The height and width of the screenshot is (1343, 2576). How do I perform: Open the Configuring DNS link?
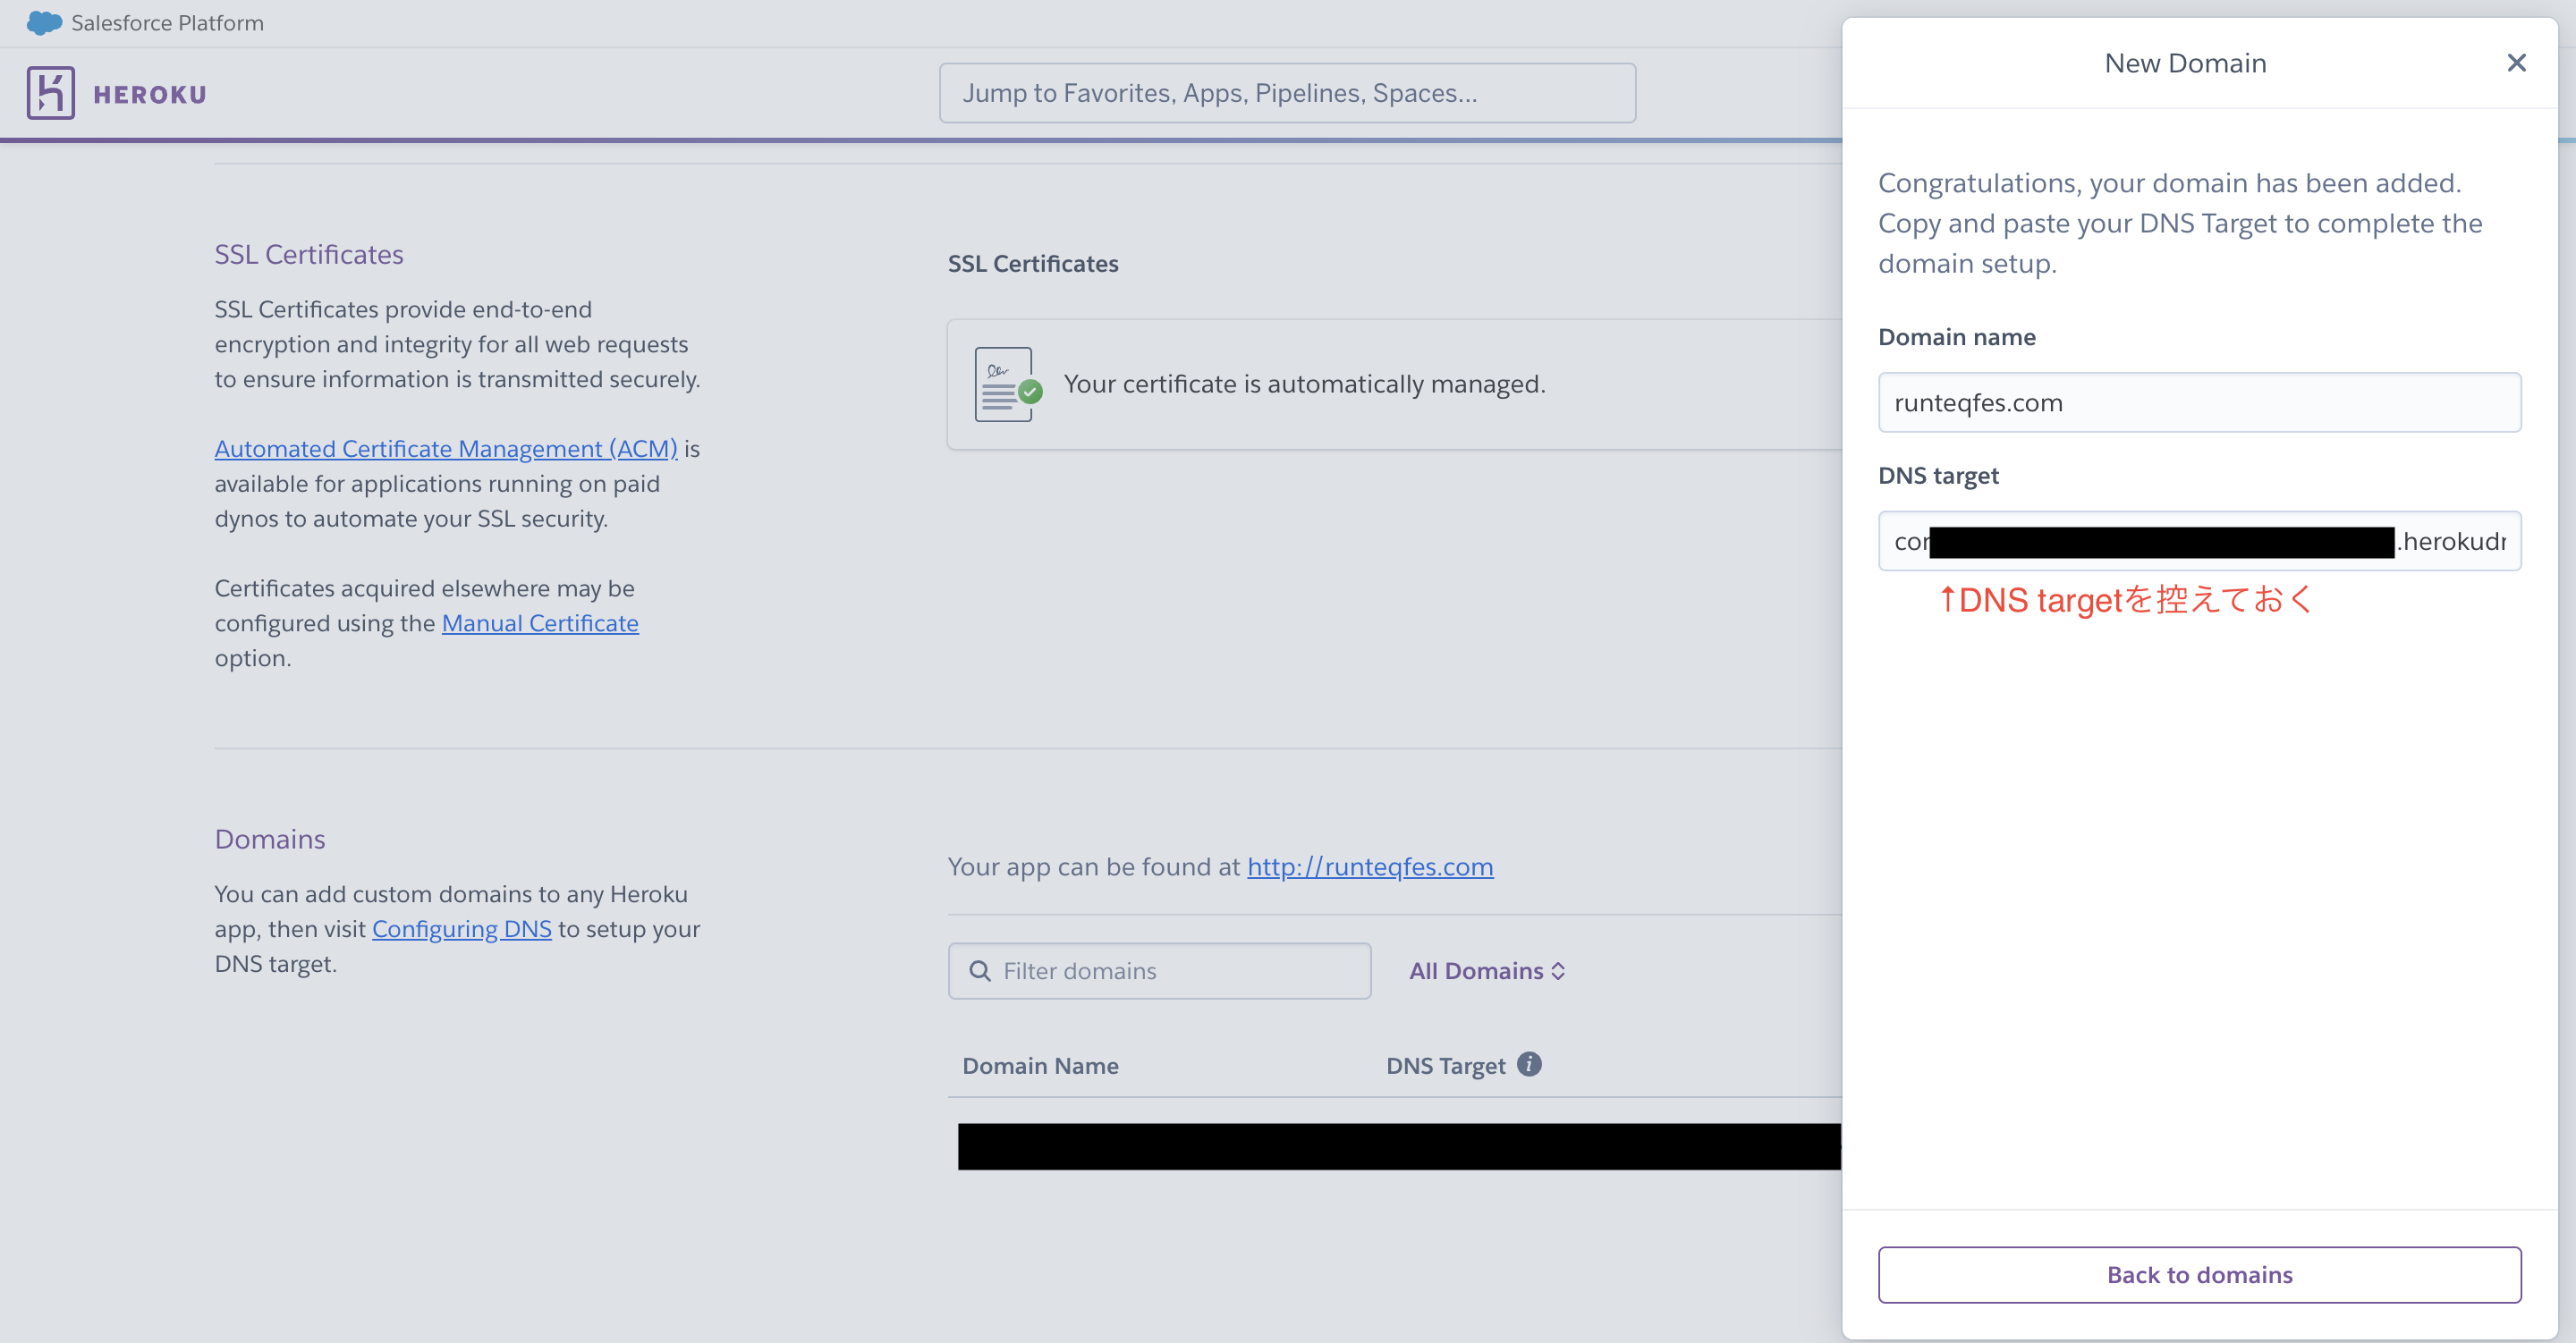[x=462, y=929]
